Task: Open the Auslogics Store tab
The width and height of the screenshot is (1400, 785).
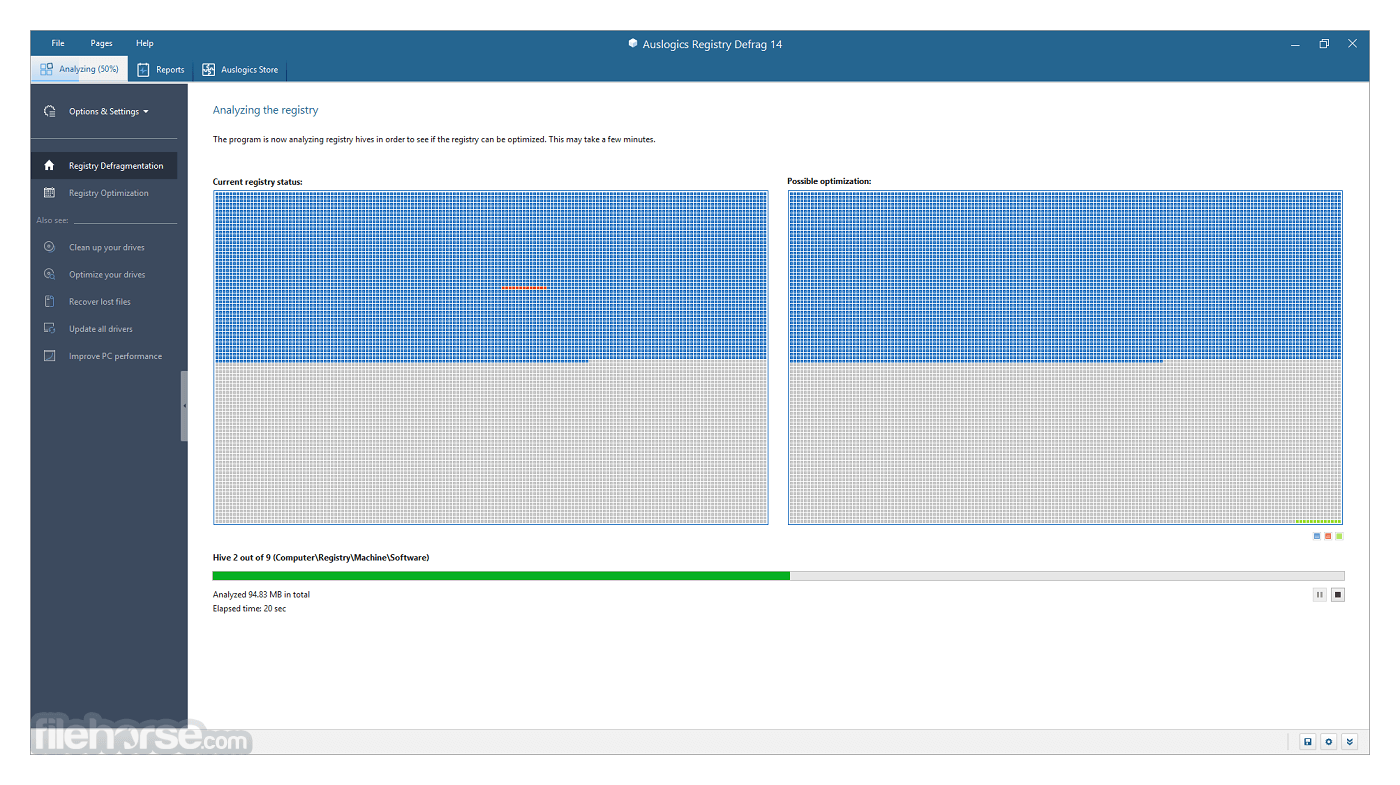Action: tap(240, 69)
